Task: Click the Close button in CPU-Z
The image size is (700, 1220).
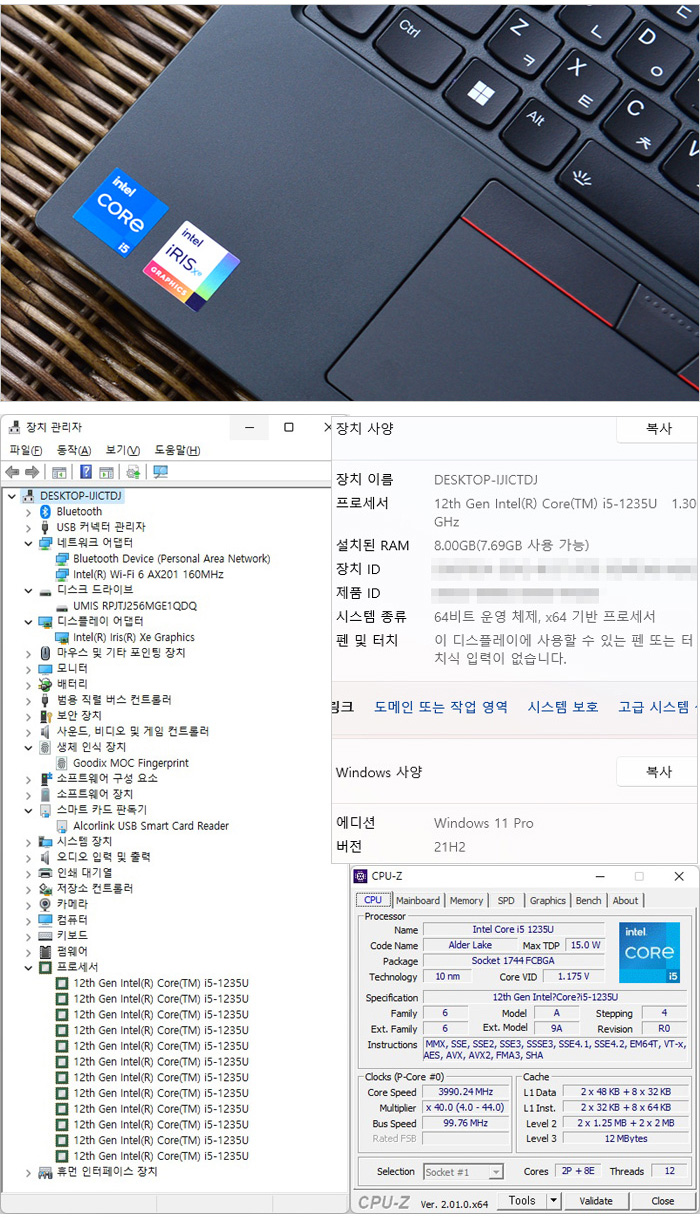Action: (662, 1200)
